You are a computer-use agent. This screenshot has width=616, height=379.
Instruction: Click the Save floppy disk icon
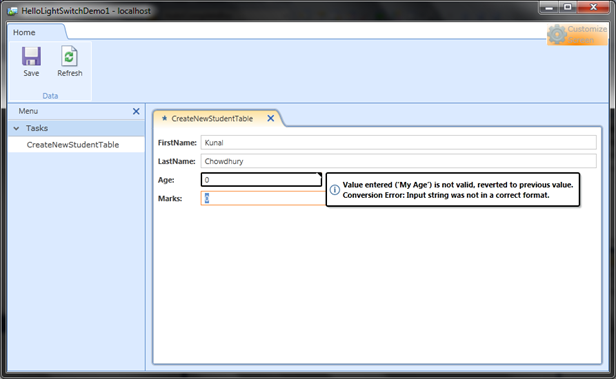point(31,56)
